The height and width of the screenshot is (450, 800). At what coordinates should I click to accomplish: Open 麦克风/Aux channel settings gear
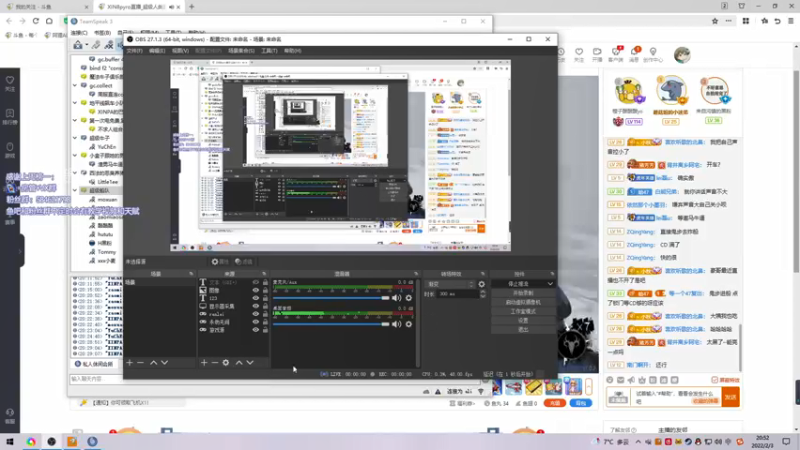[409, 297]
